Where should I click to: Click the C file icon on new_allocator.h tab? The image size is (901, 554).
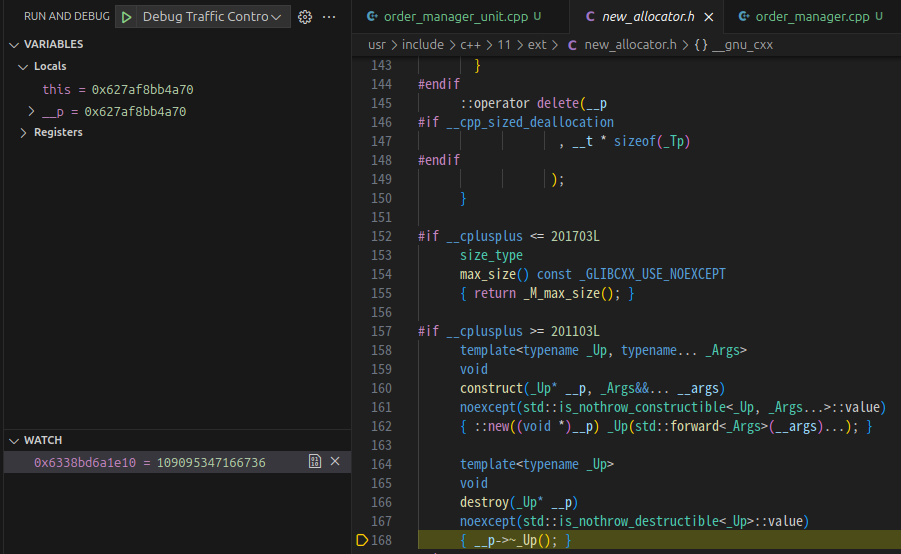590,17
